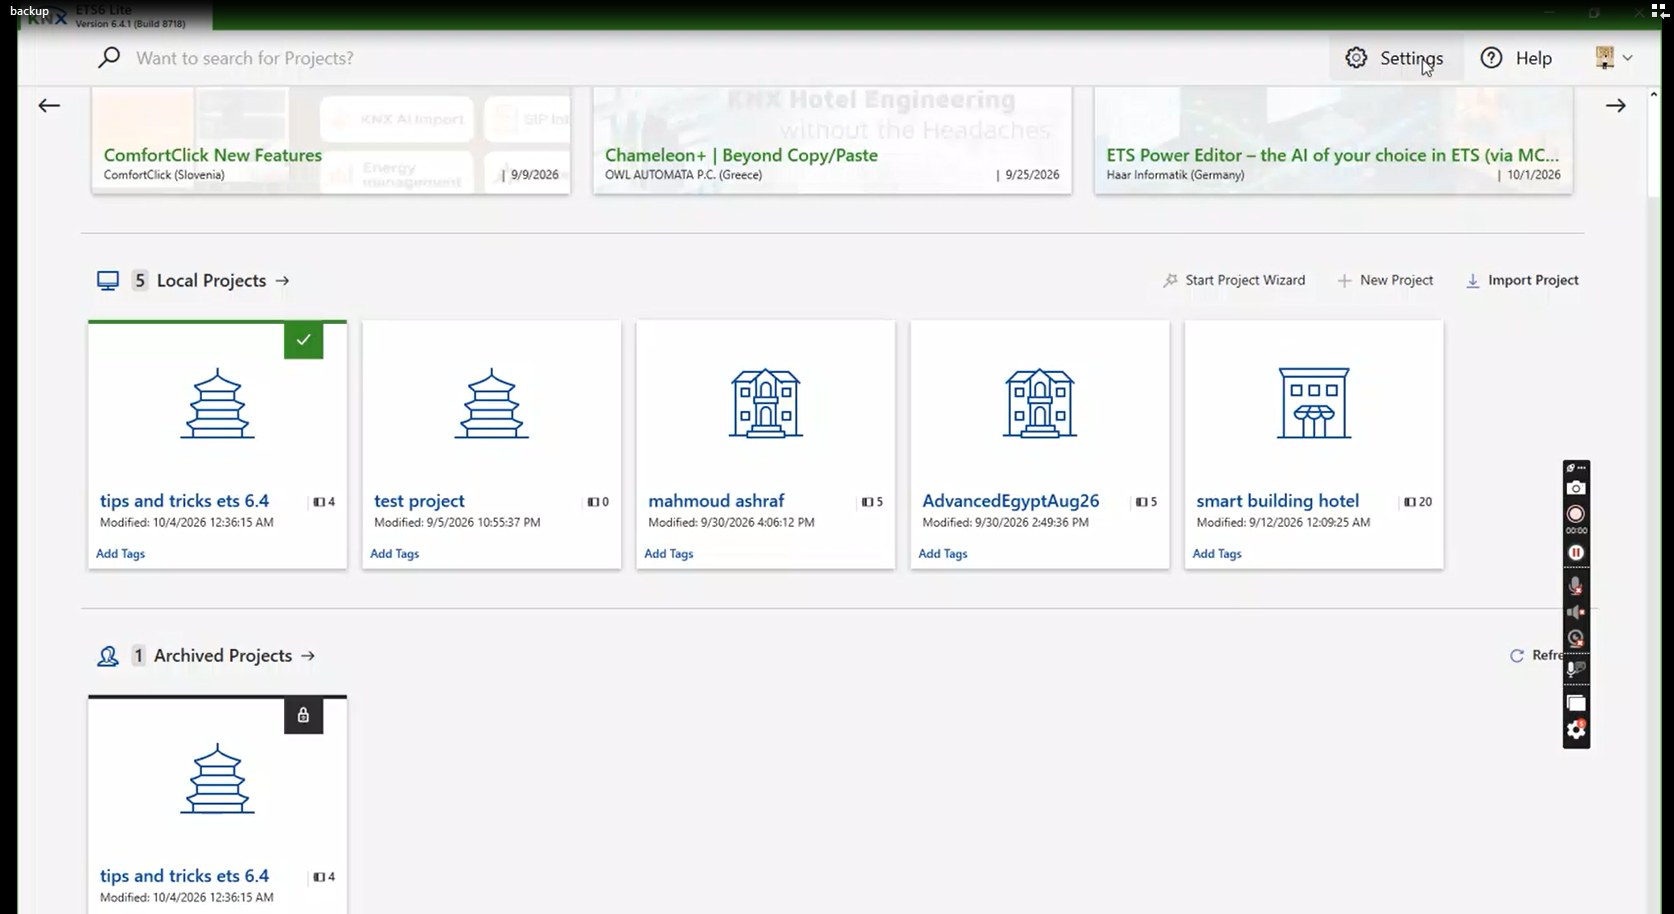Go to next news with the right arrow
1674x914 pixels.
[x=1616, y=105]
